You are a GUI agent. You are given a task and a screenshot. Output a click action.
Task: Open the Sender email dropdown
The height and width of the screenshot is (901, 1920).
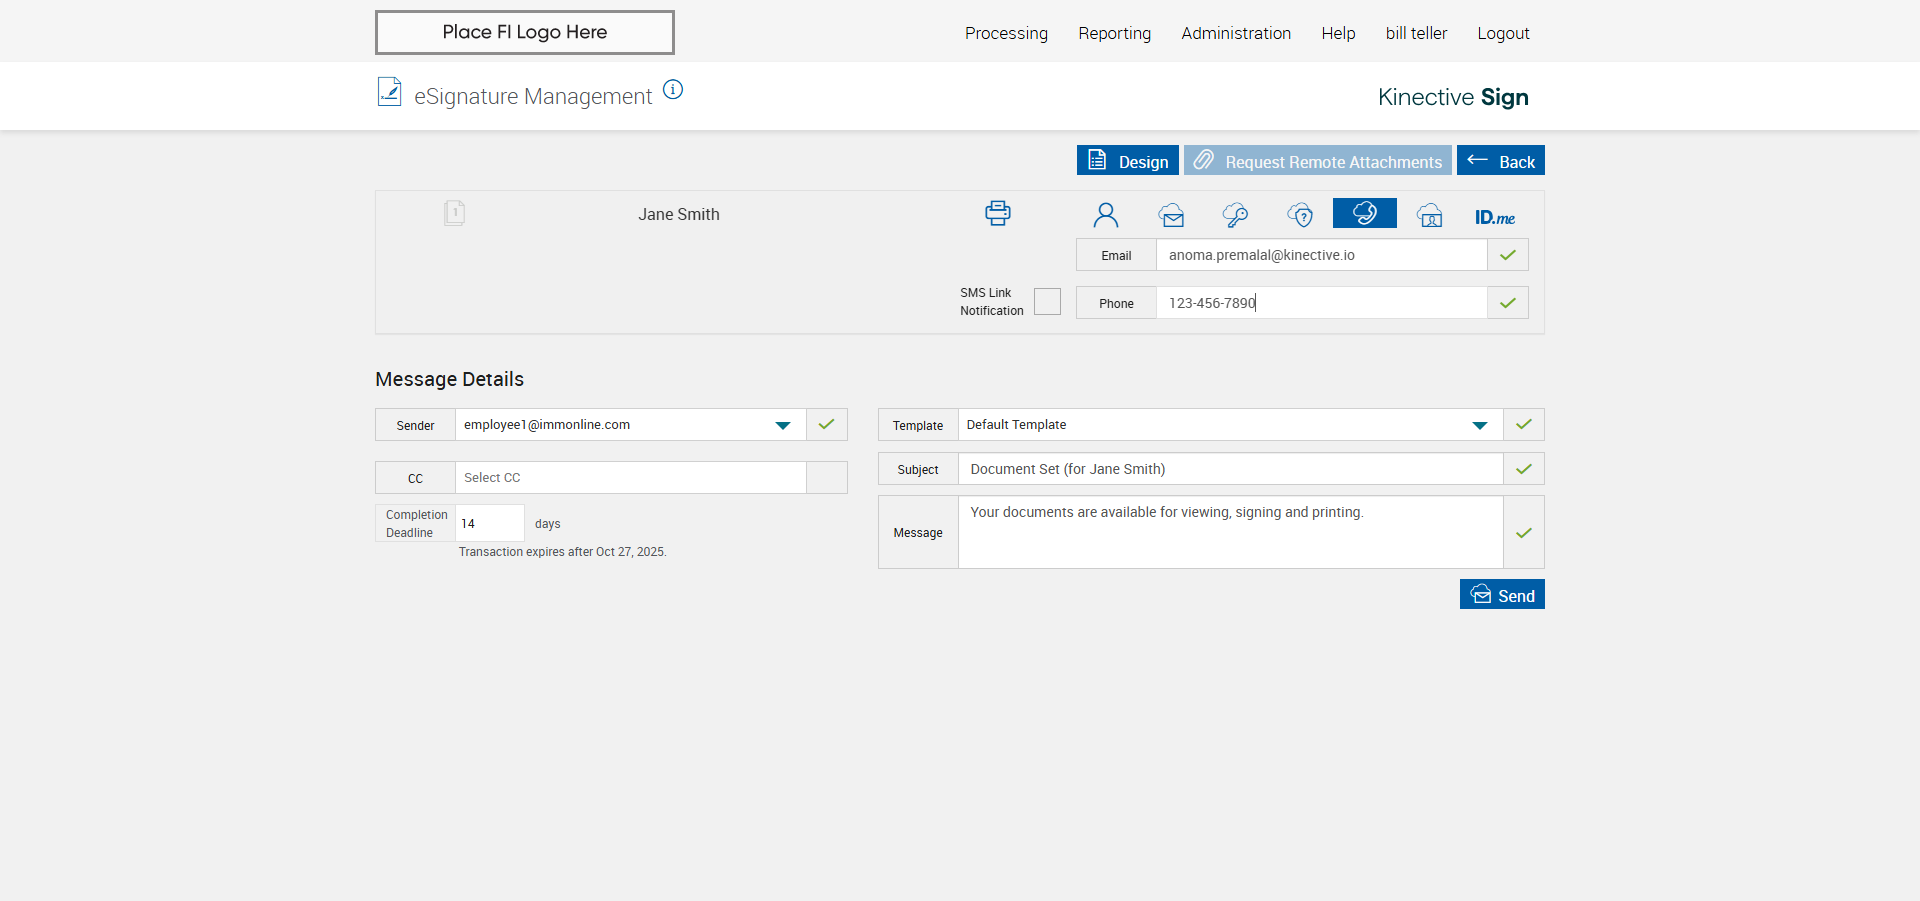coord(782,425)
